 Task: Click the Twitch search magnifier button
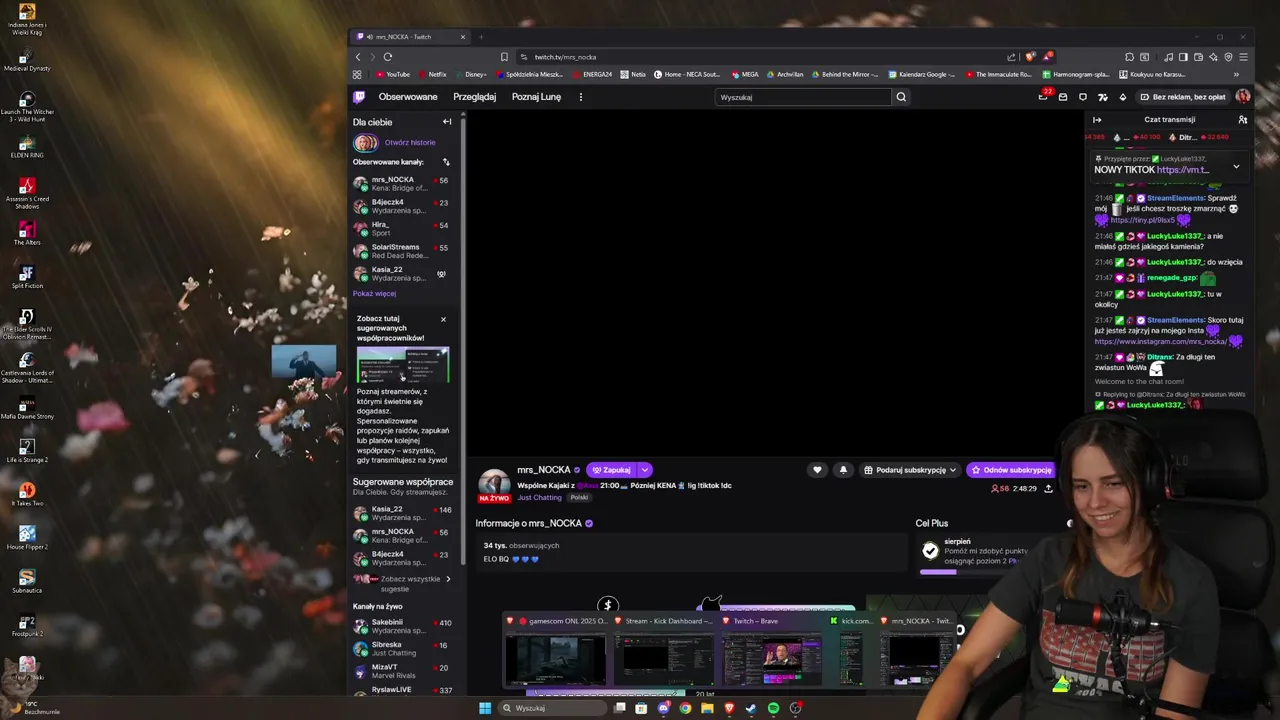pyautogui.click(x=901, y=97)
